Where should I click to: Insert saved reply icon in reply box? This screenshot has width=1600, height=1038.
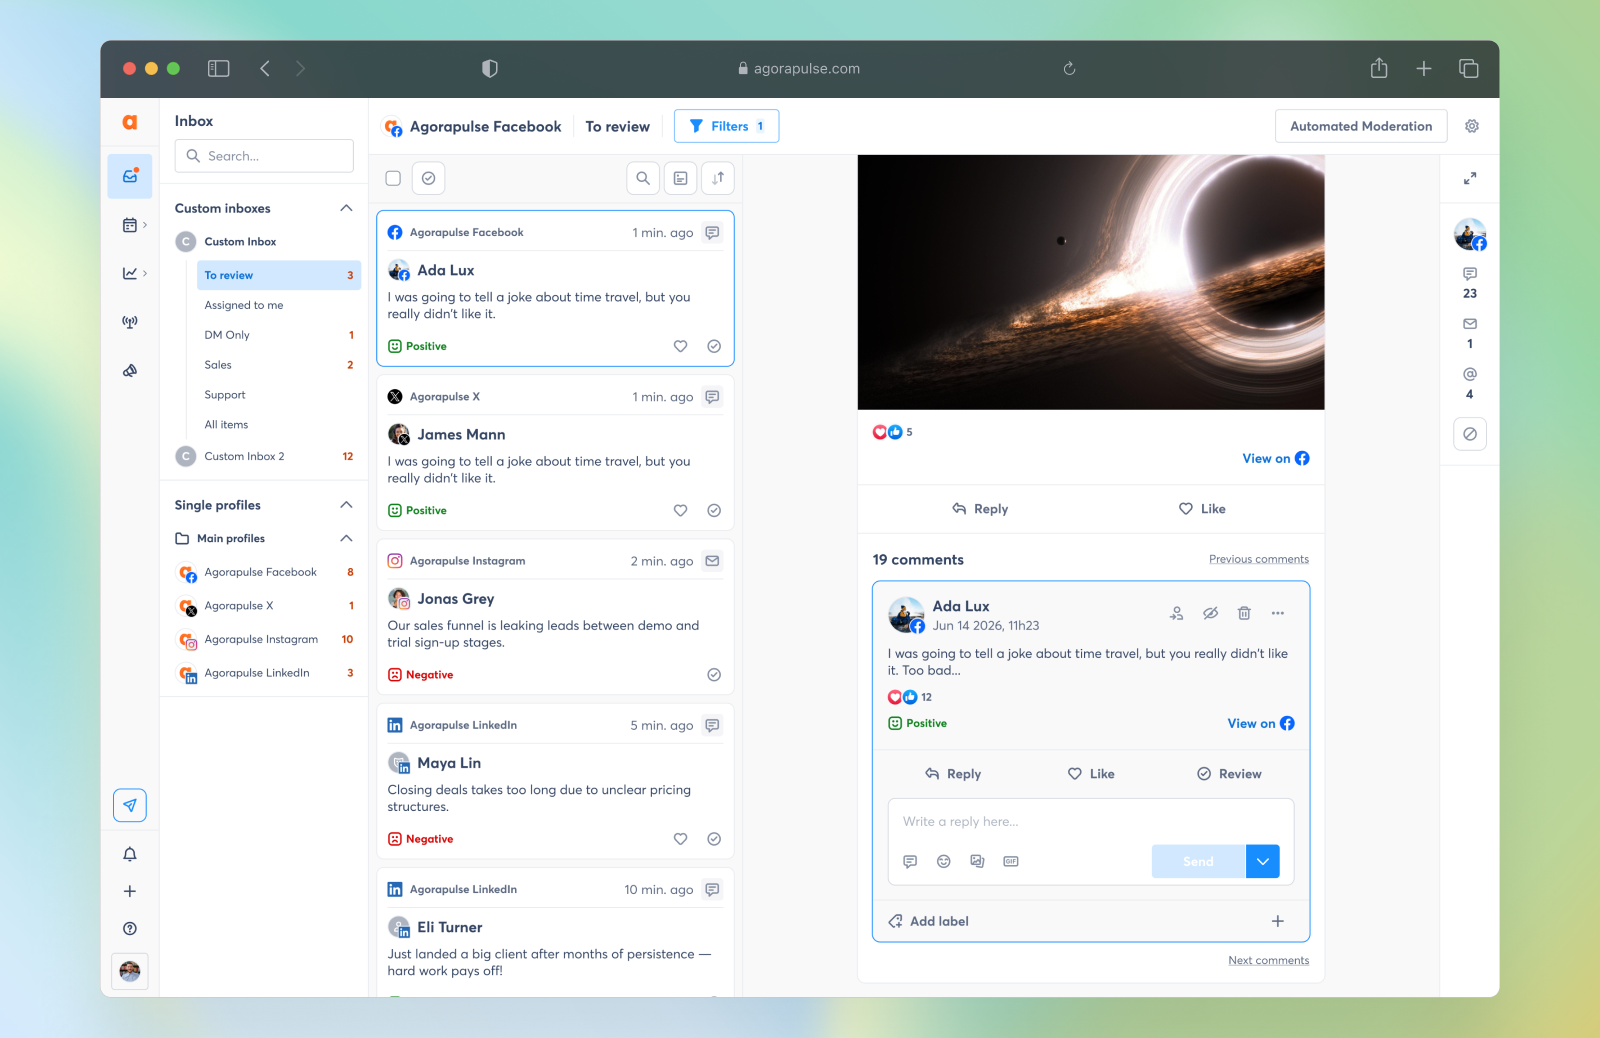[x=910, y=861]
